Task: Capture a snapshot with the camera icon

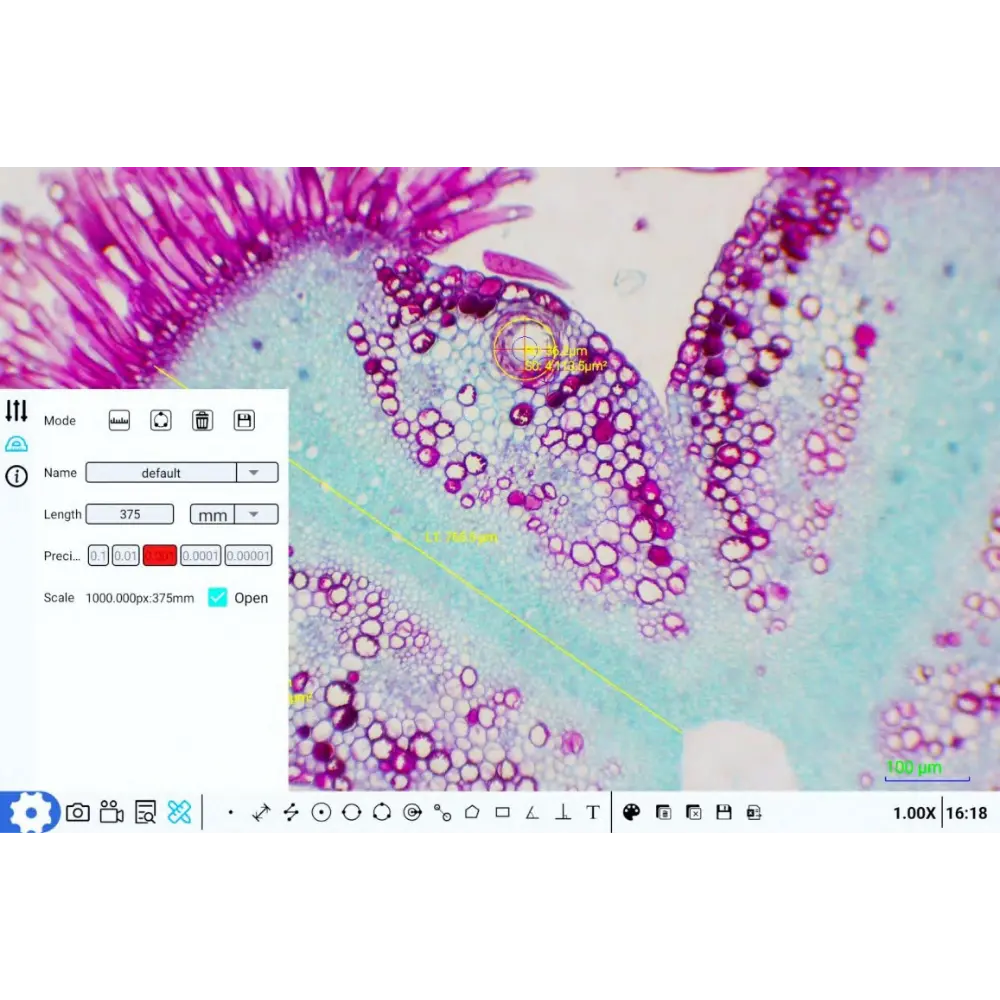Action: [77, 813]
